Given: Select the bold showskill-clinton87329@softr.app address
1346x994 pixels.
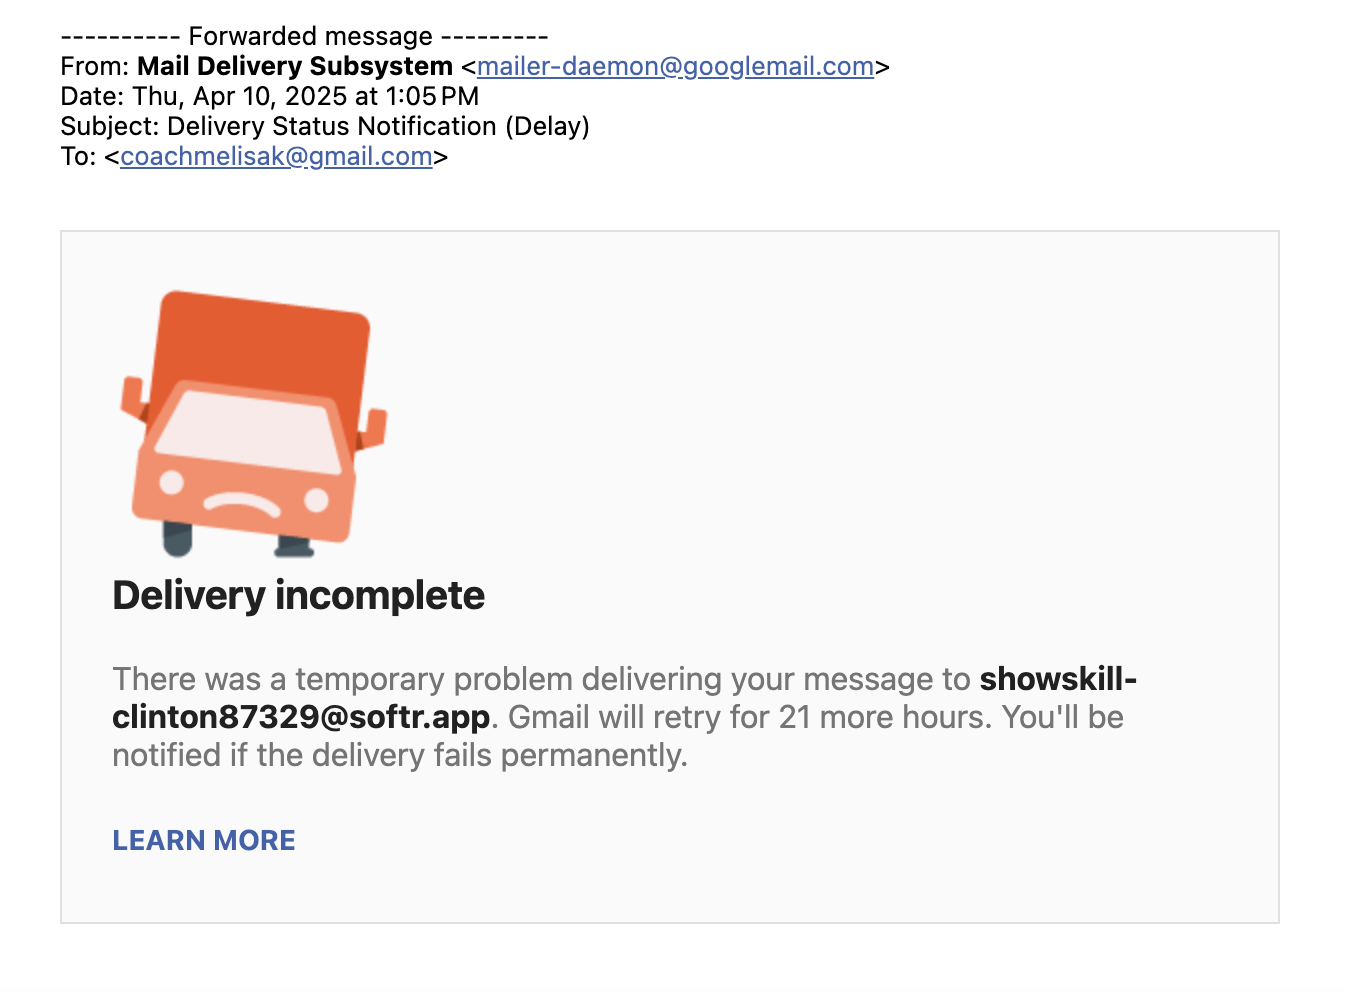Looking at the screenshot, I should pyautogui.click(x=625, y=698).
